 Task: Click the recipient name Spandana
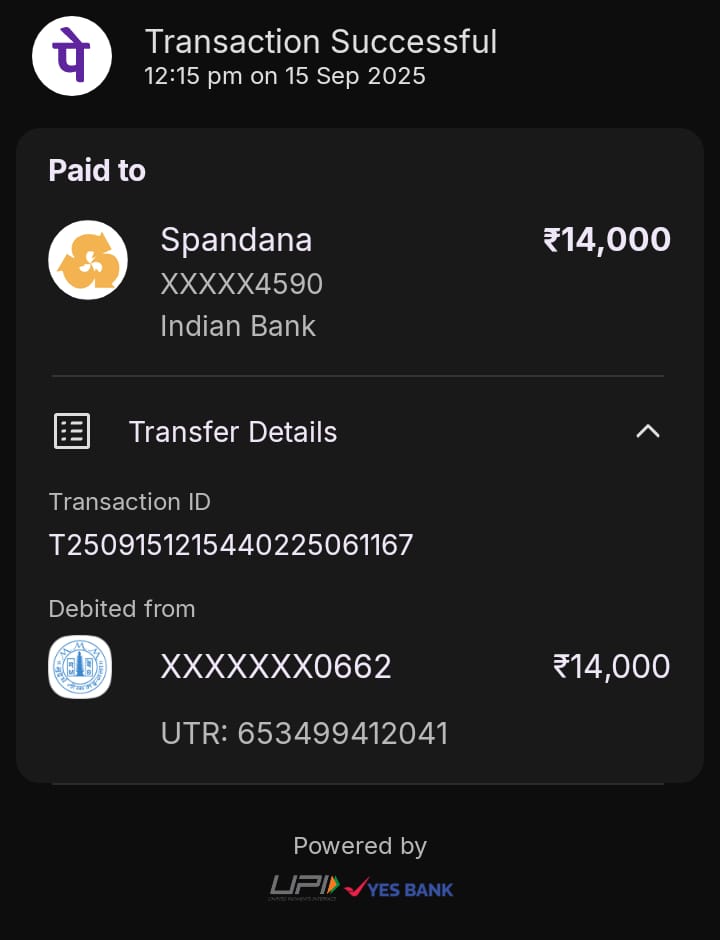(236, 240)
